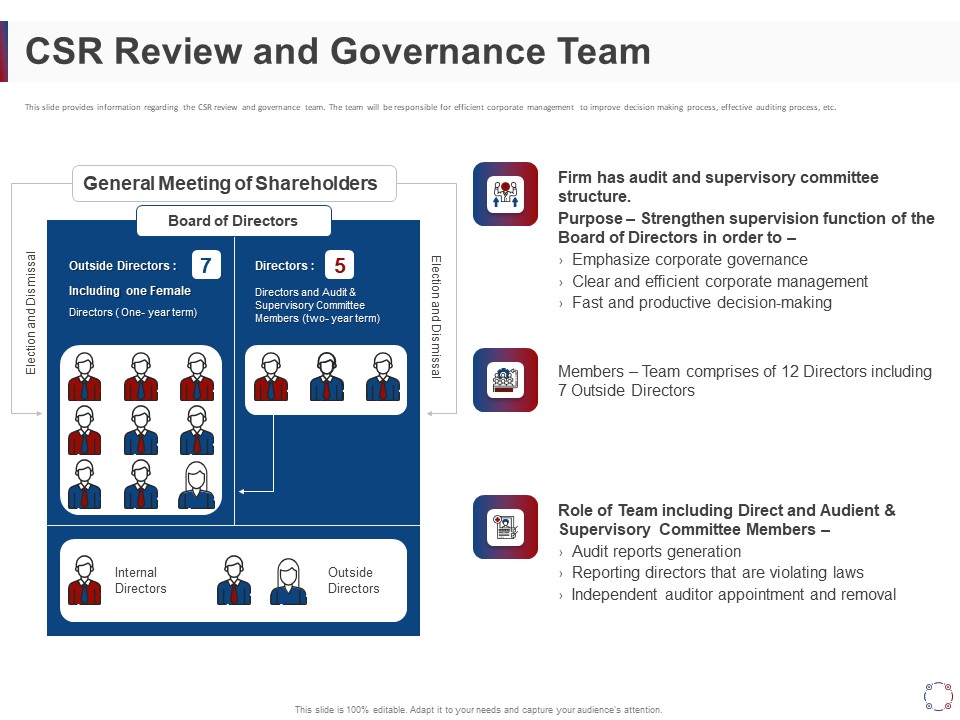This screenshot has height=720, width=960.
Task: Select the 'Emphasize corporate governance' bullet
Action: [690, 260]
